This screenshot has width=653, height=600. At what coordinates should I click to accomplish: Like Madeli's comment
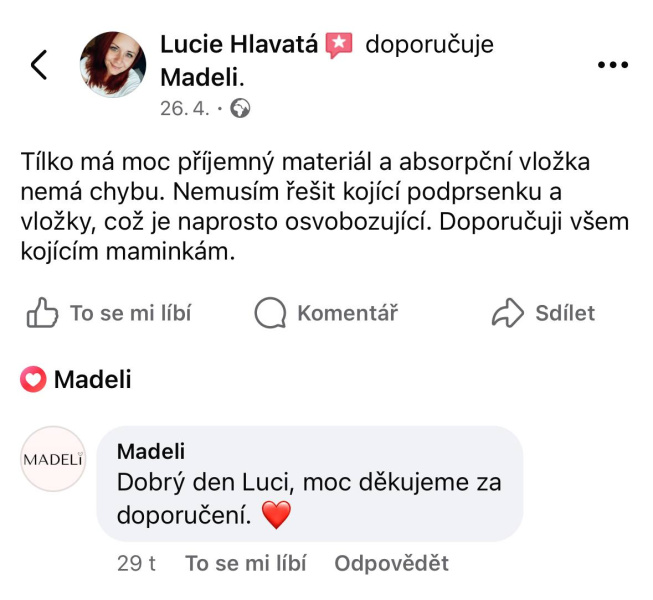[245, 563]
